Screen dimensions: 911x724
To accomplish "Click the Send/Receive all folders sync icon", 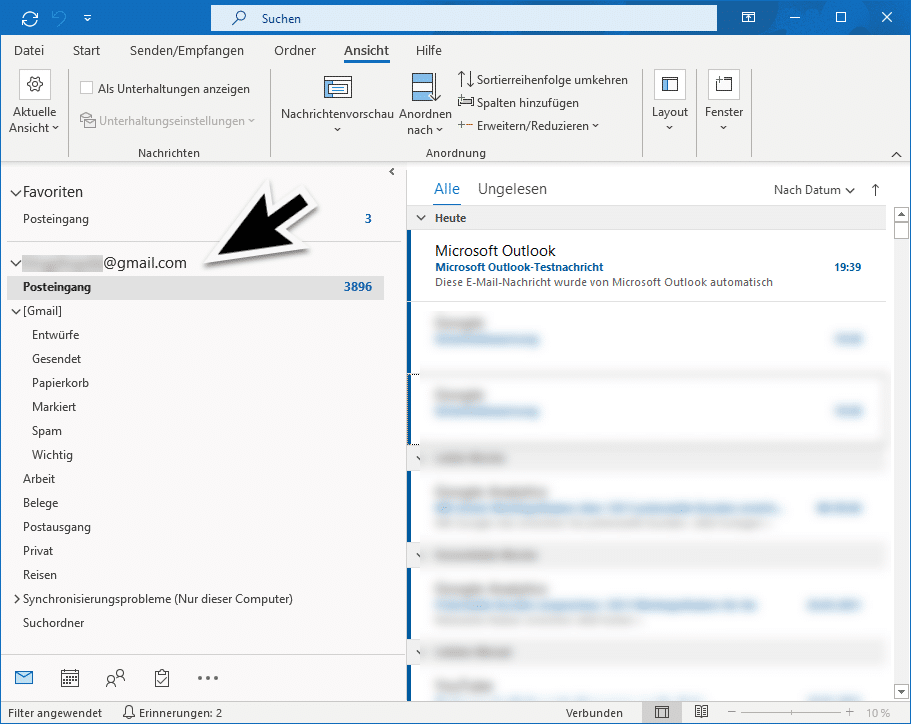I will 30,19.
